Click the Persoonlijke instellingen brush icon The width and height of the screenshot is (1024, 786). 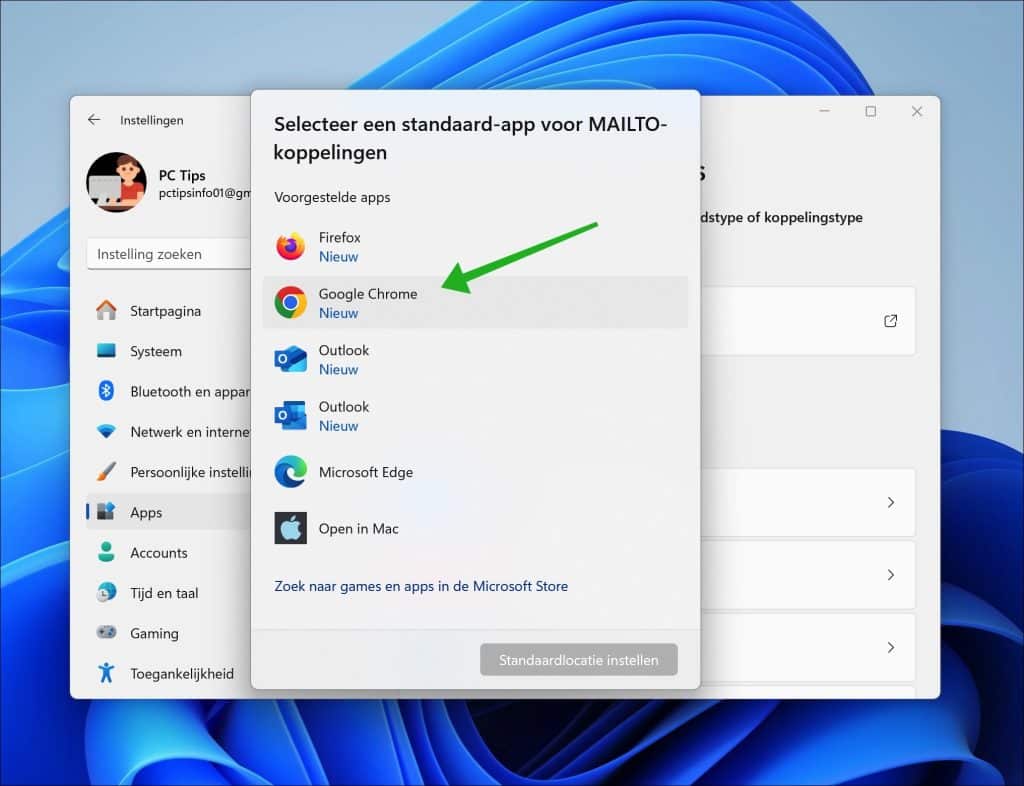click(x=106, y=471)
